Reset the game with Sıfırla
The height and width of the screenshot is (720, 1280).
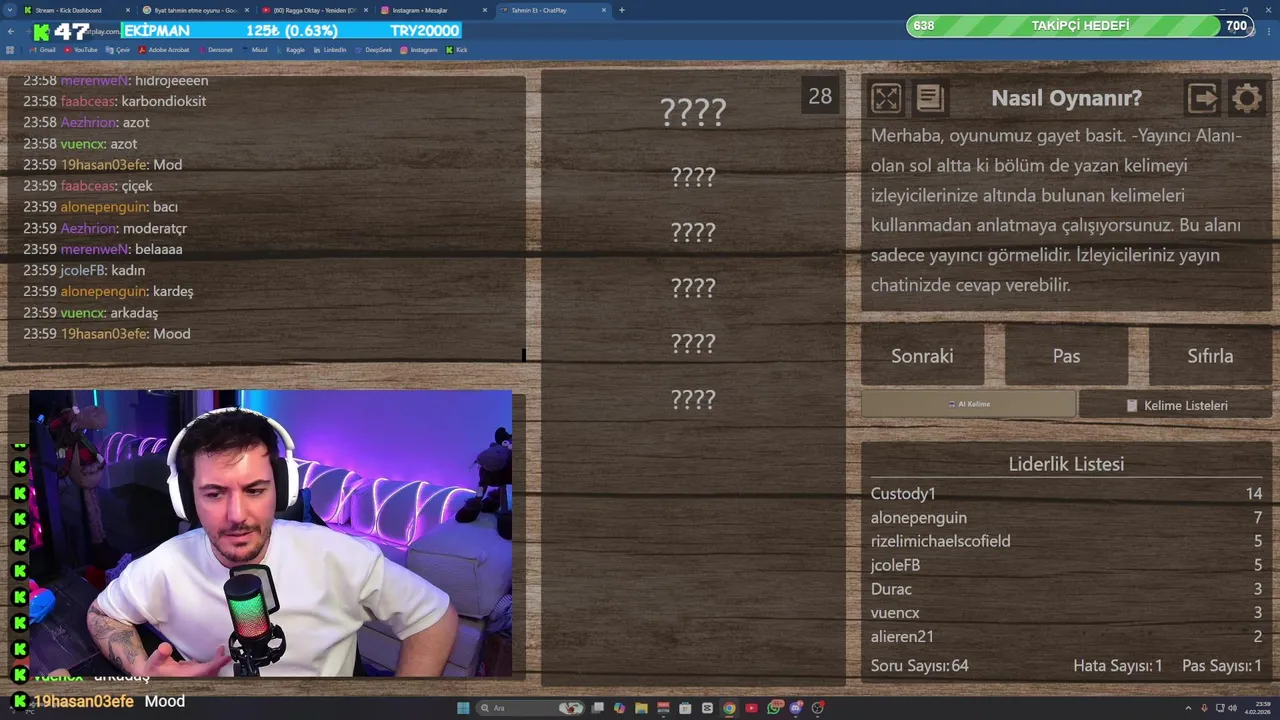point(1210,356)
